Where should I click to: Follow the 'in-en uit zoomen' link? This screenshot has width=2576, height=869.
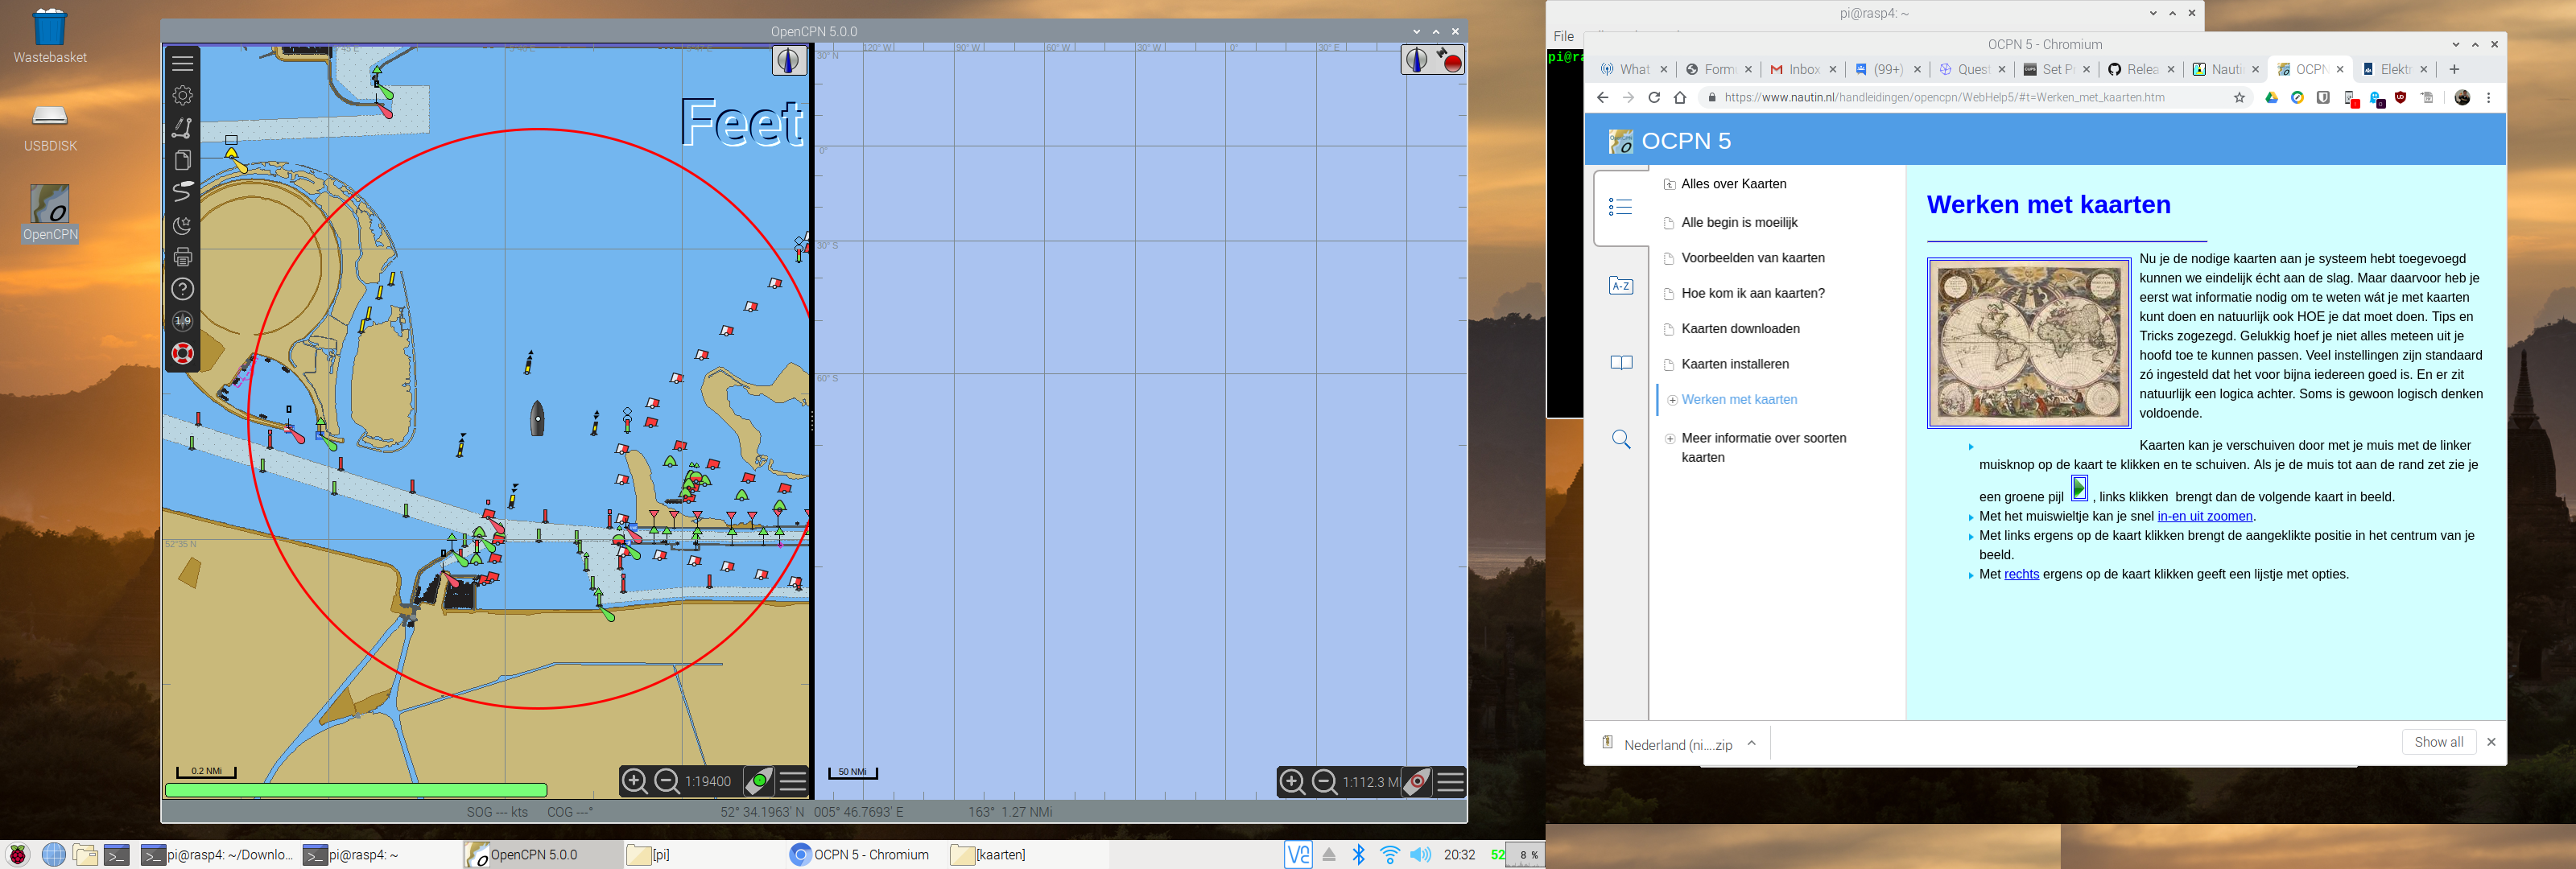[x=2204, y=517]
